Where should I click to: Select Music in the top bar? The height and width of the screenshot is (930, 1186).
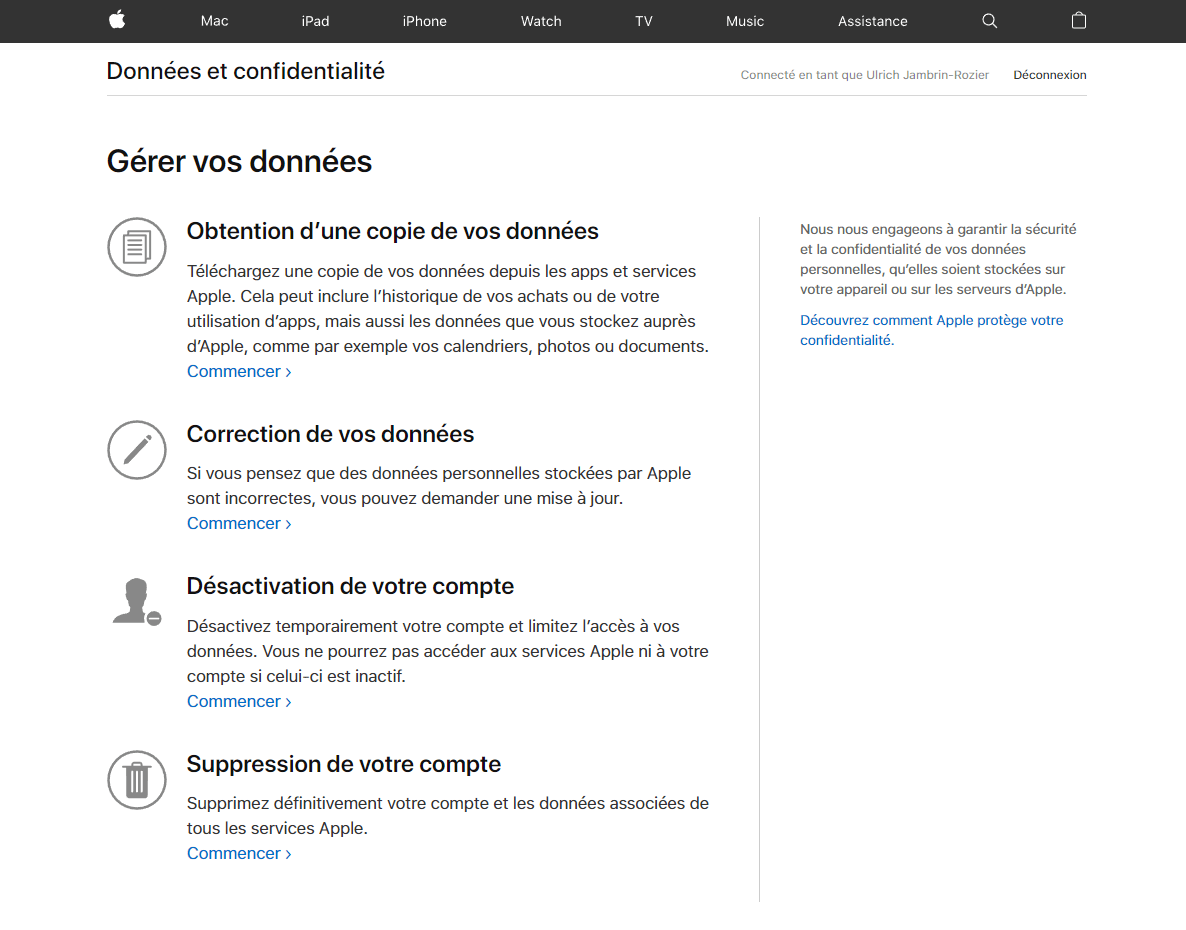coord(745,21)
